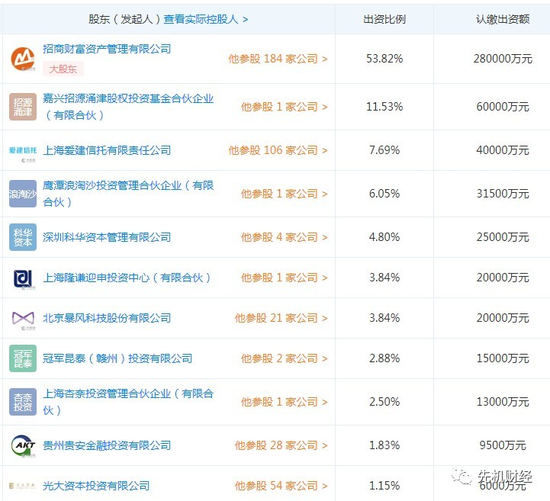The width and height of the screenshot is (550, 501).
Task: Select the 7.69% ratio cell
Action: point(384,151)
